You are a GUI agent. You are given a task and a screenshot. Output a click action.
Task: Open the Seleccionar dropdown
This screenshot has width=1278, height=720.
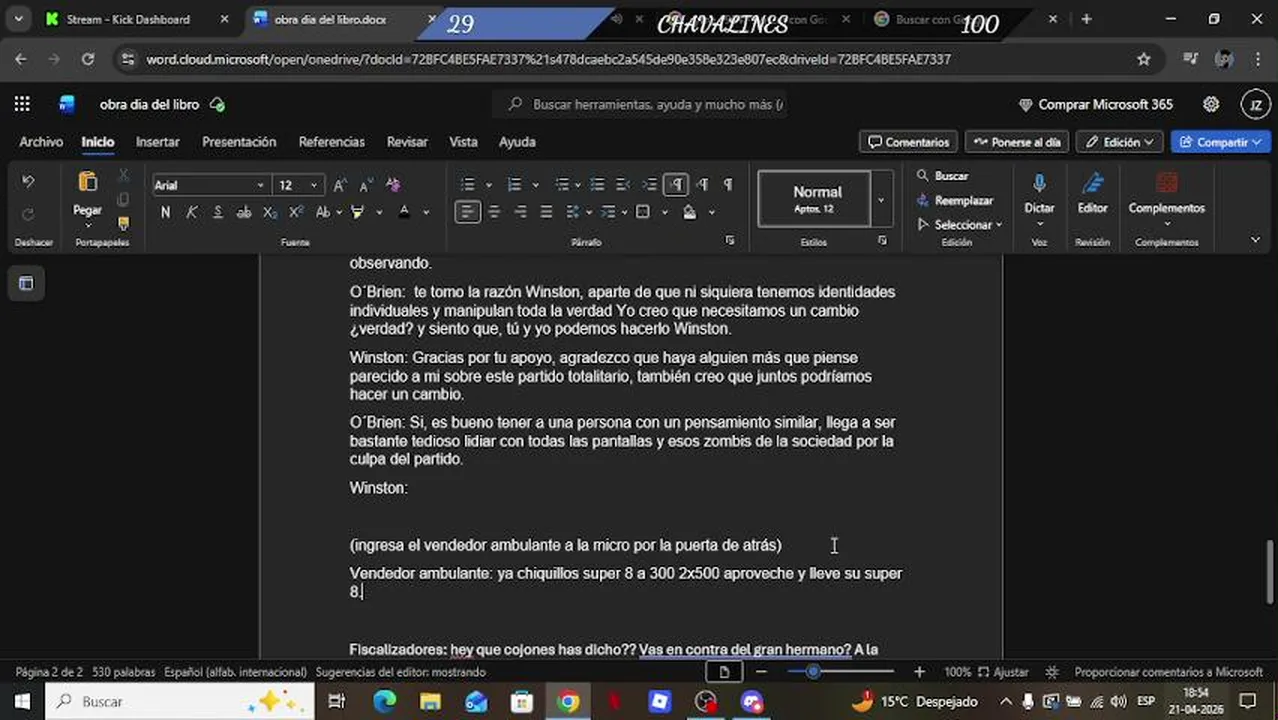click(x=960, y=225)
